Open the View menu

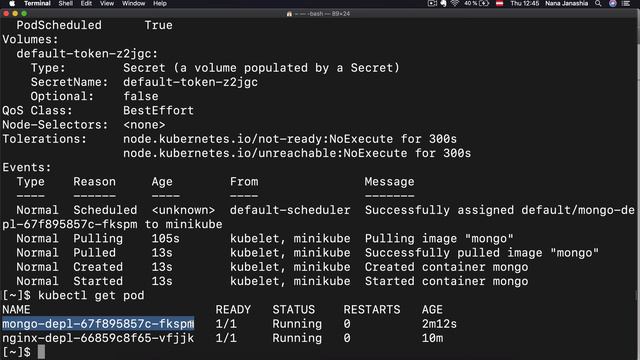tap(107, 3)
